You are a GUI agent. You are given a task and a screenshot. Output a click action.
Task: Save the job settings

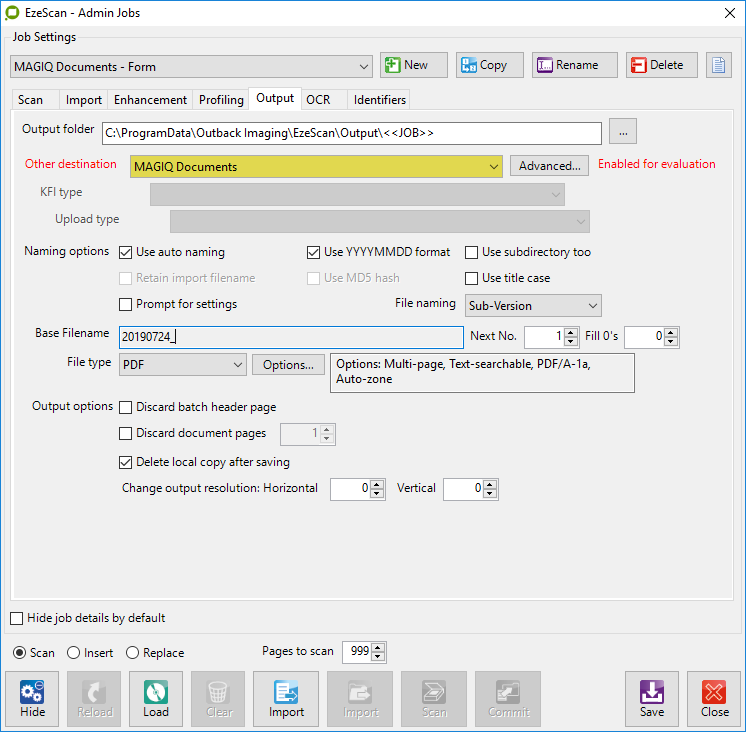651,698
